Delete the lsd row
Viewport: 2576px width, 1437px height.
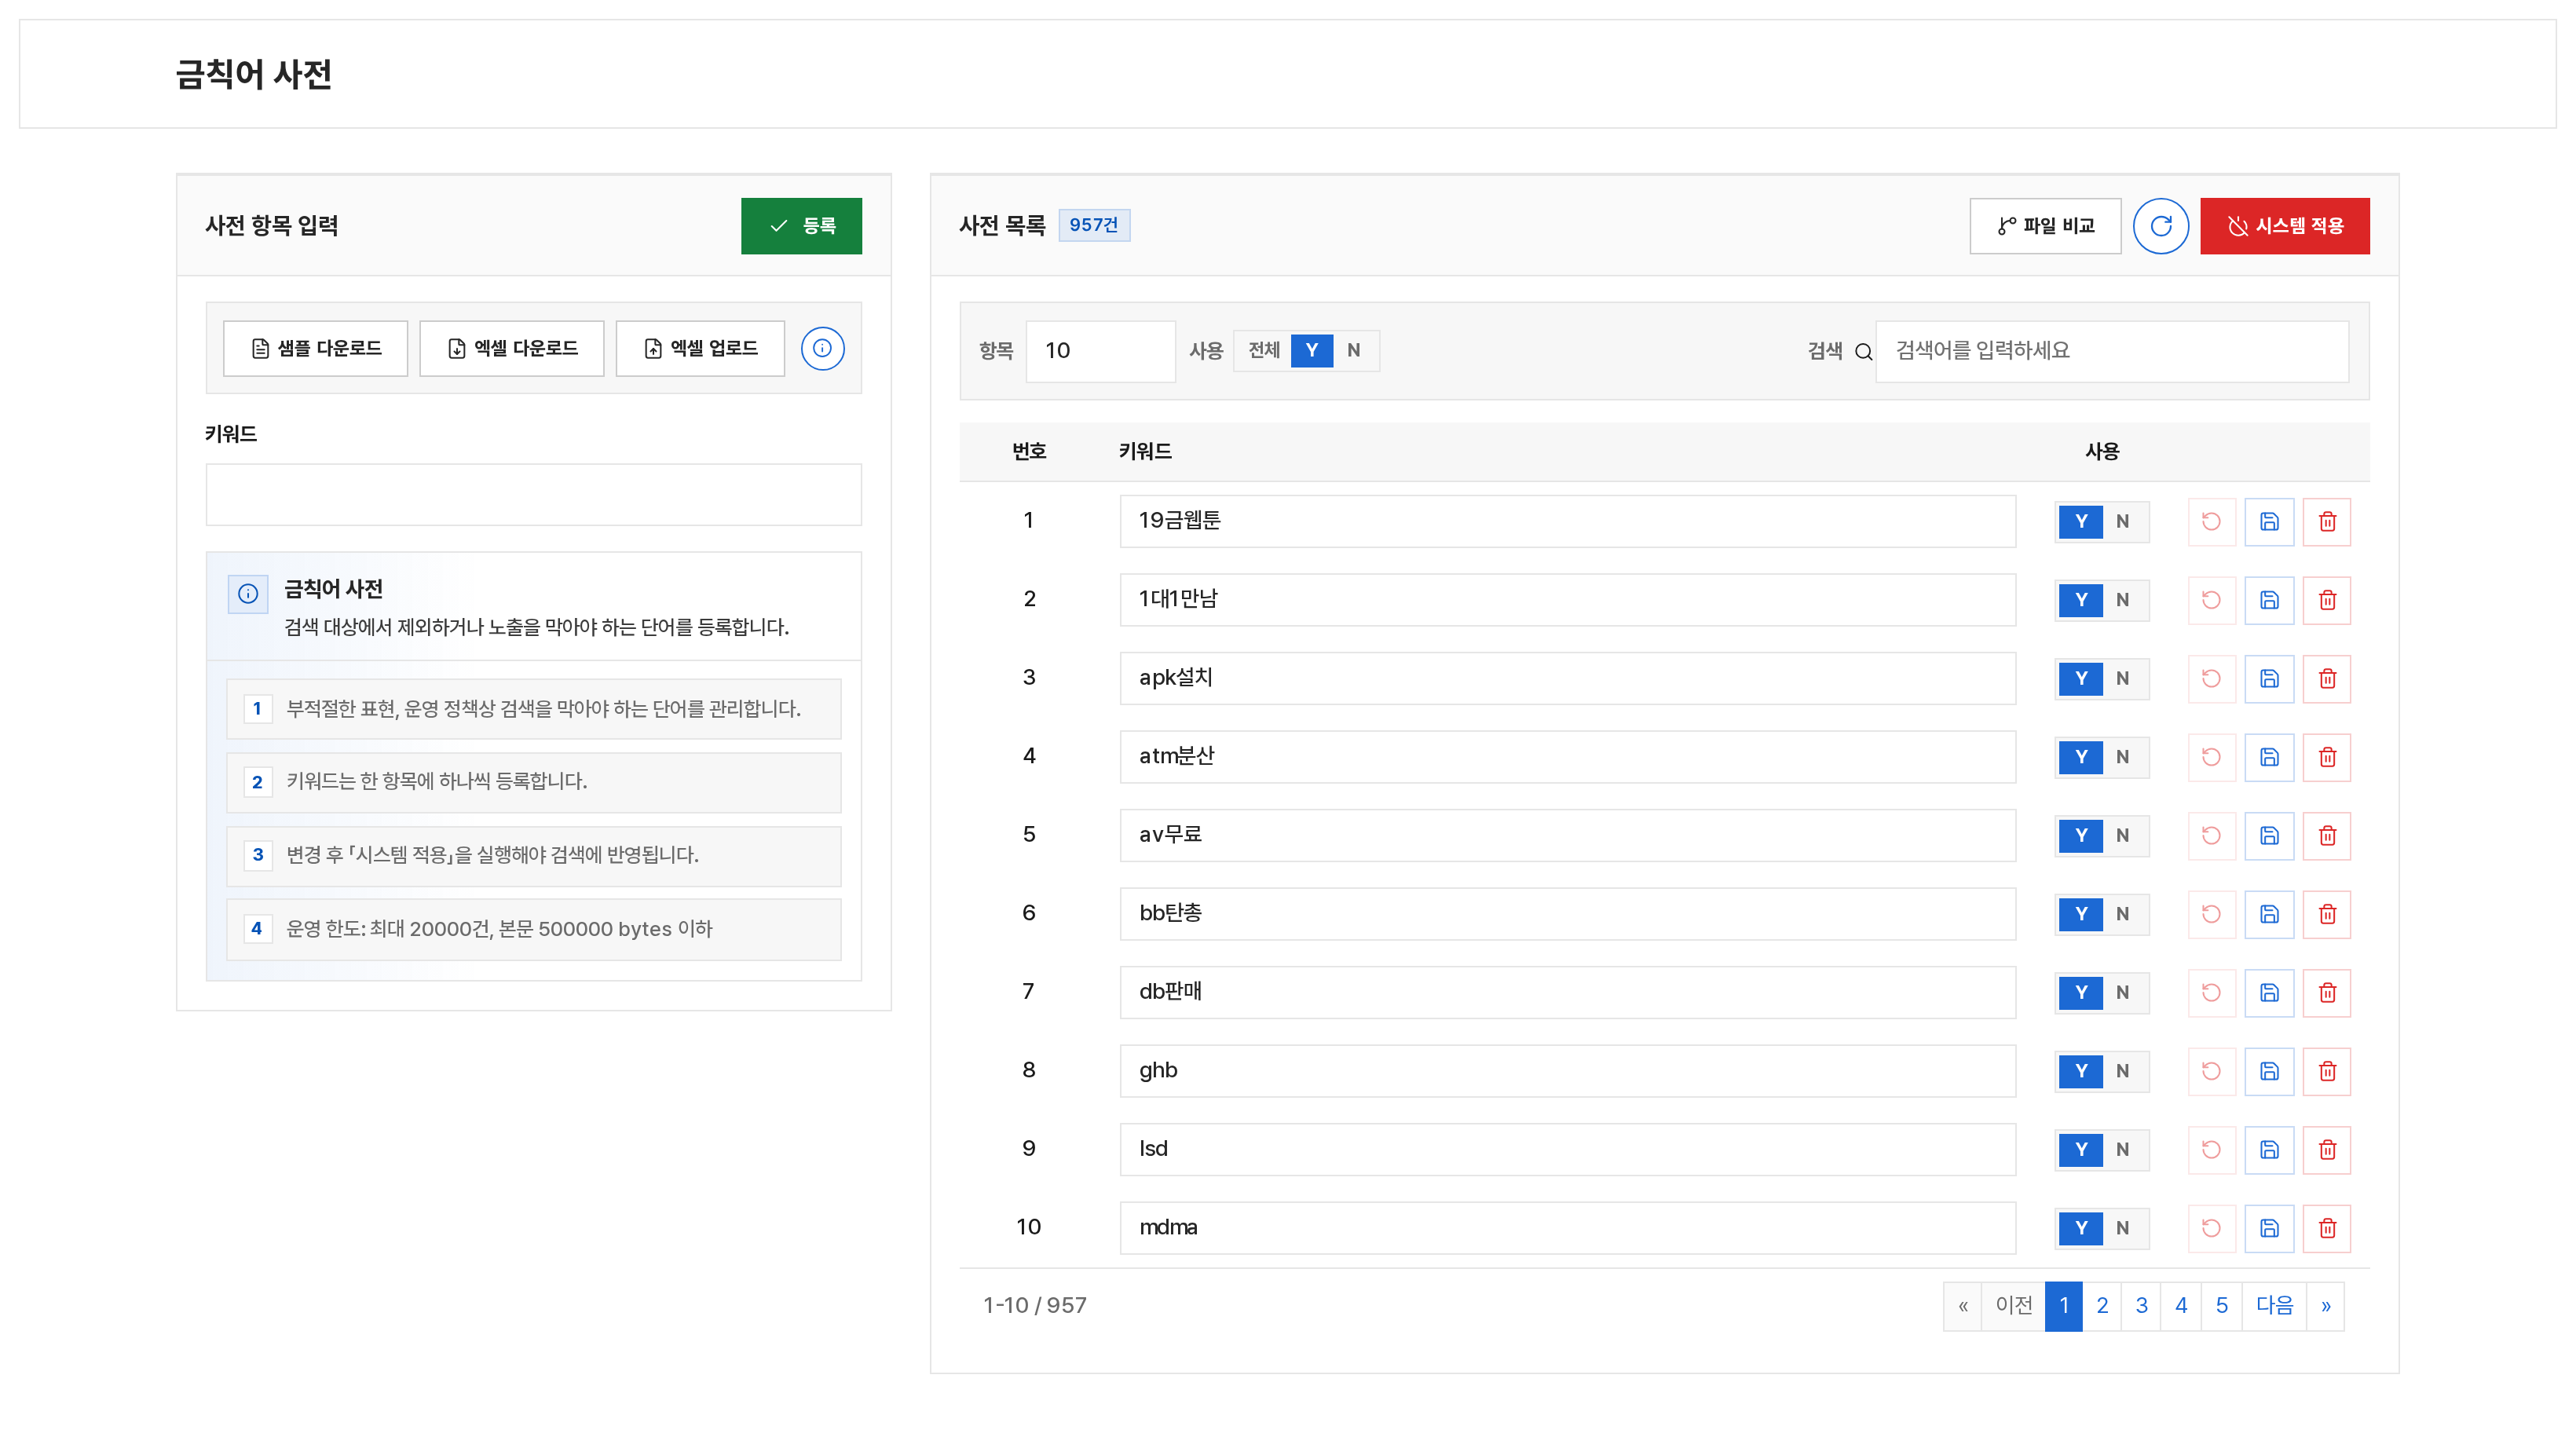point(2327,1149)
